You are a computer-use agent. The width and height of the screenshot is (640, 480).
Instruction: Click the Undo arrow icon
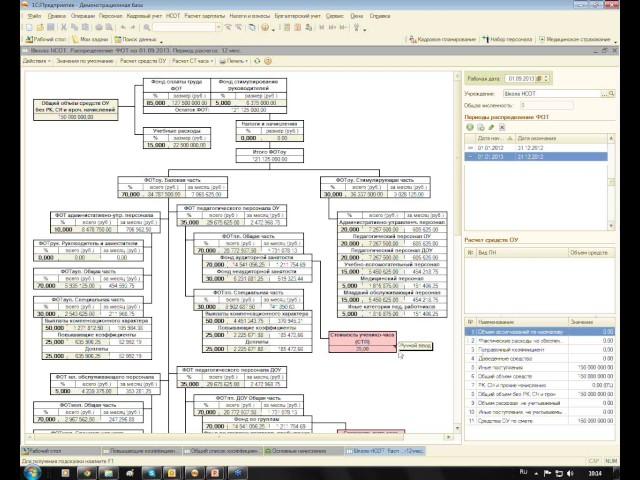(x=123, y=27)
